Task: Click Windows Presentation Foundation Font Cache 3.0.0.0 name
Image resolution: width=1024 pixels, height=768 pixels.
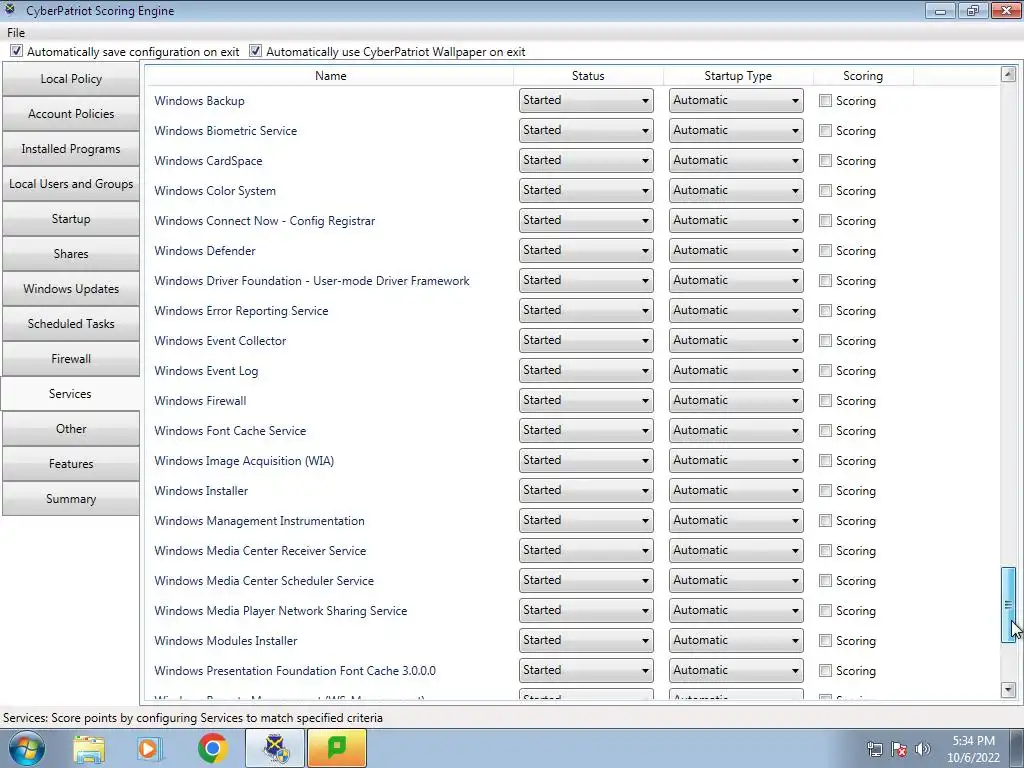Action: (x=295, y=671)
